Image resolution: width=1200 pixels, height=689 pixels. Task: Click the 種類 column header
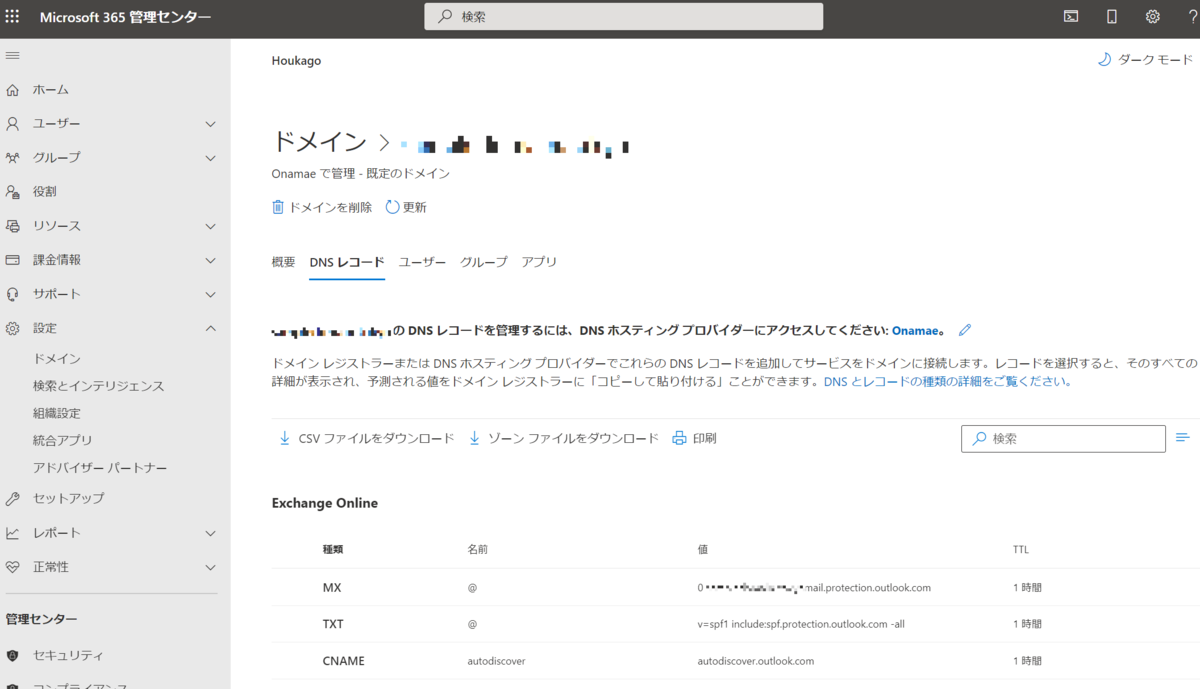coord(333,549)
